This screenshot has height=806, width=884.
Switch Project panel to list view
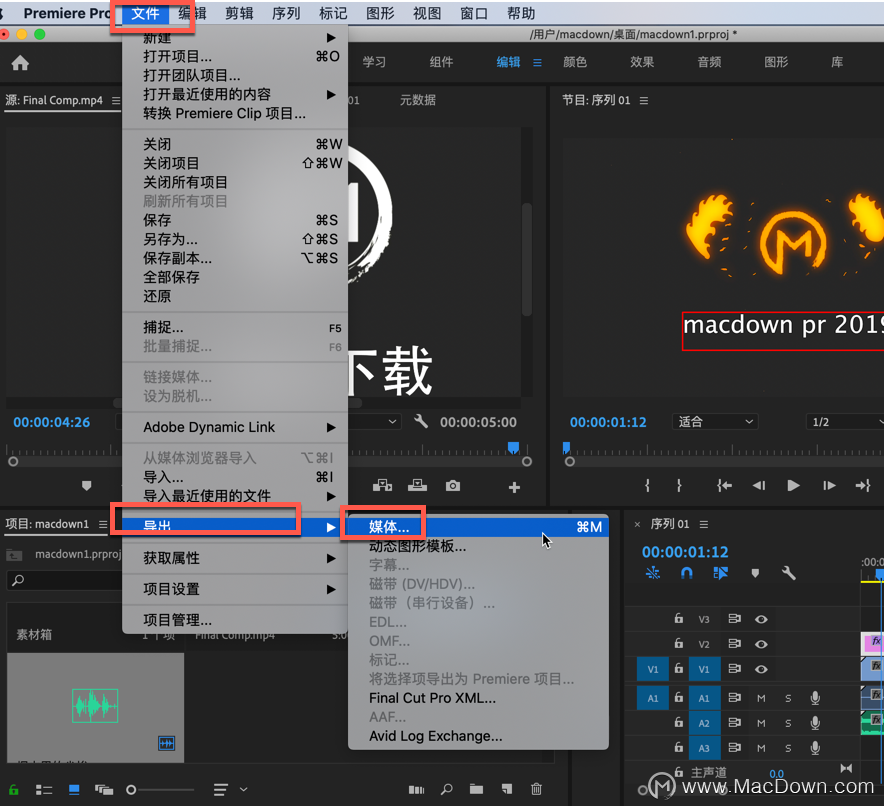click(44, 790)
